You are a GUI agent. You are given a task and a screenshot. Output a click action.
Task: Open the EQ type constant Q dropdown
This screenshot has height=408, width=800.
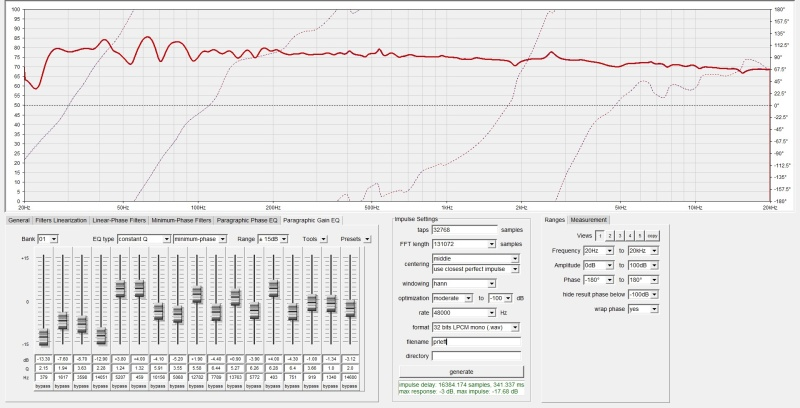click(x=164, y=239)
